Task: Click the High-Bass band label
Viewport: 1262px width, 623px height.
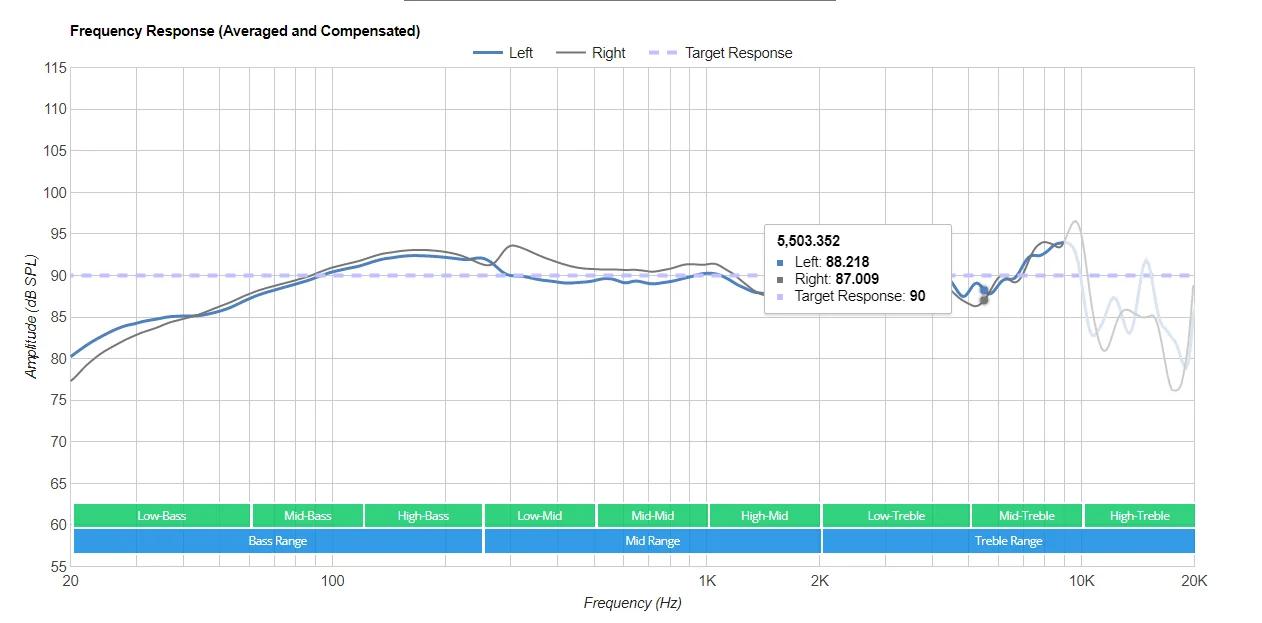Action: click(423, 516)
